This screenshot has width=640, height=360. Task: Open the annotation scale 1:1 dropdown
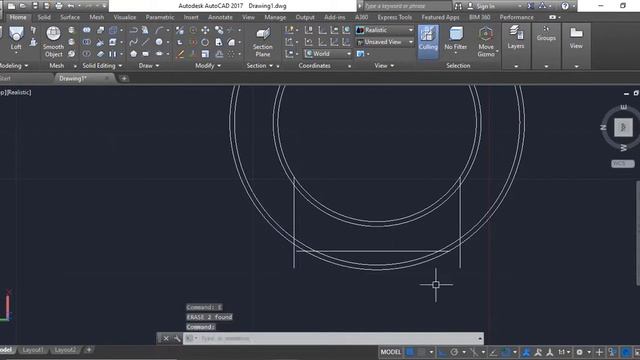point(564,352)
